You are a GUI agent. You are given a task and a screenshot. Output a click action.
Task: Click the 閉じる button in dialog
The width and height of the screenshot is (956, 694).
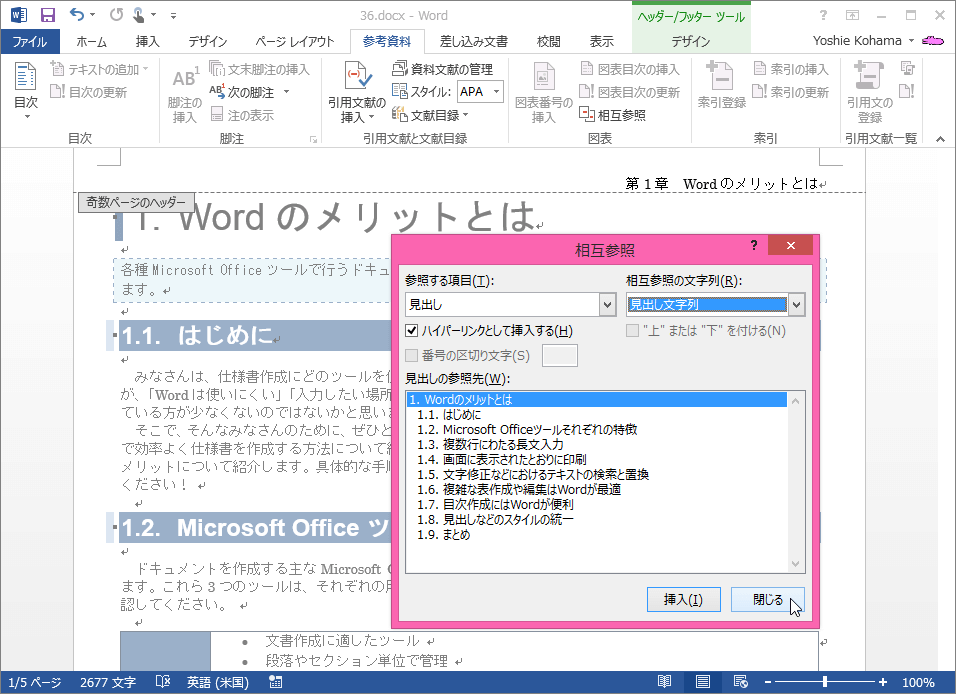point(768,599)
